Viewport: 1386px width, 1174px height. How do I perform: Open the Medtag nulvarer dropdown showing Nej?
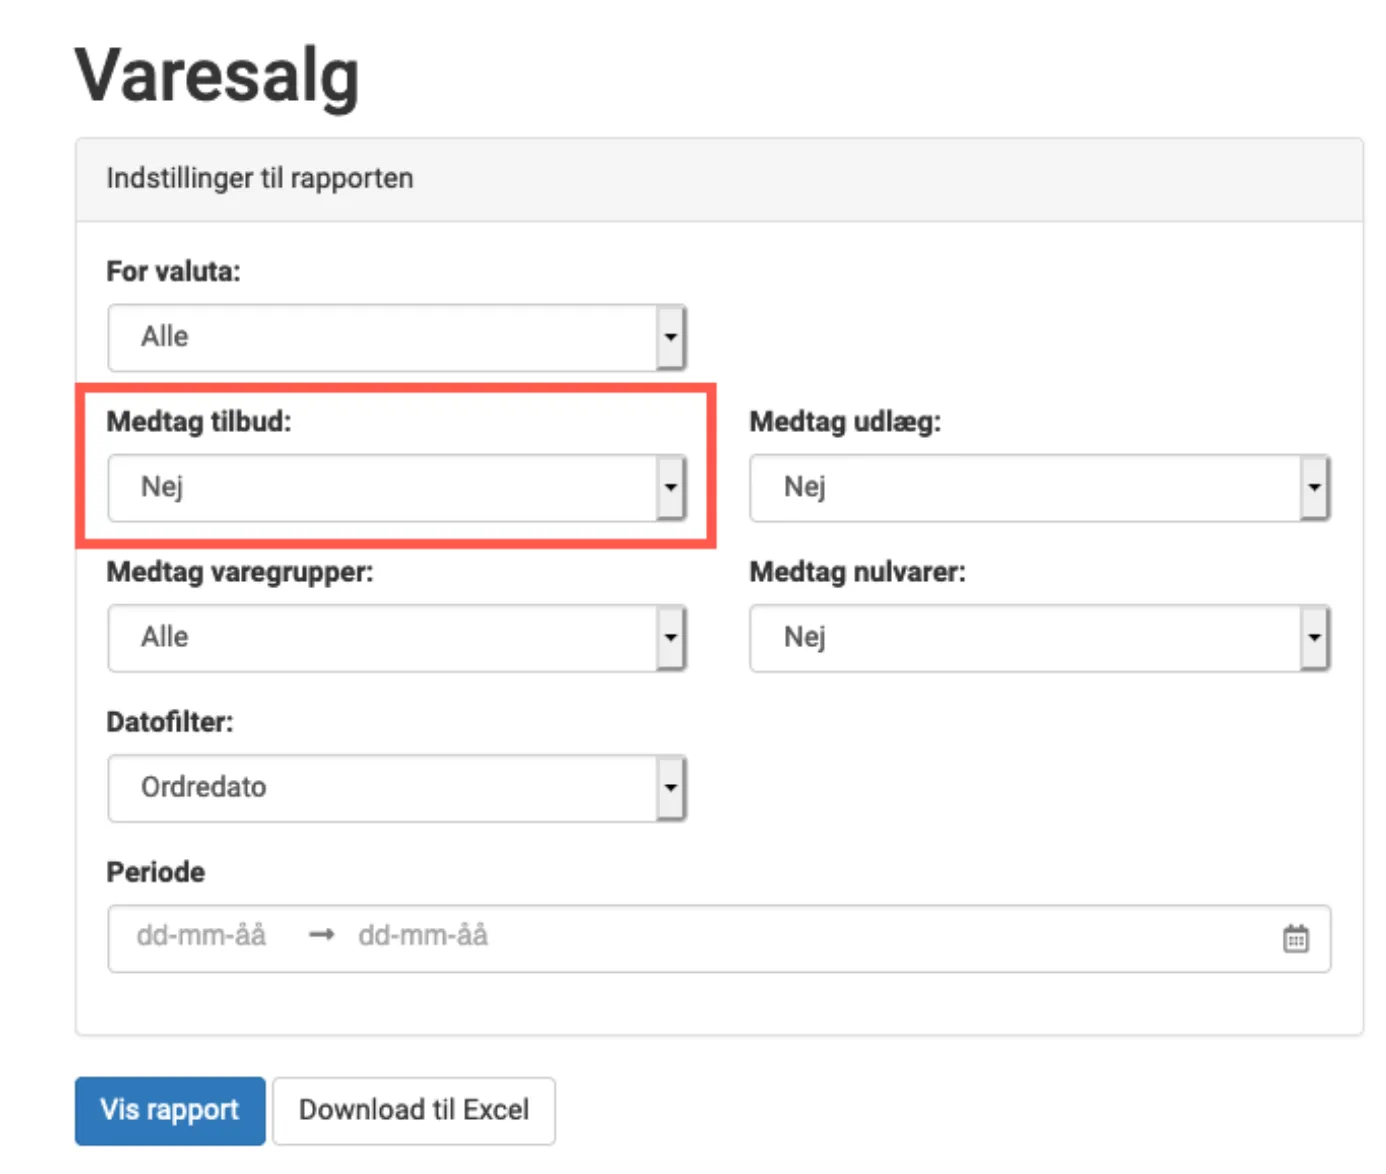[1038, 638]
